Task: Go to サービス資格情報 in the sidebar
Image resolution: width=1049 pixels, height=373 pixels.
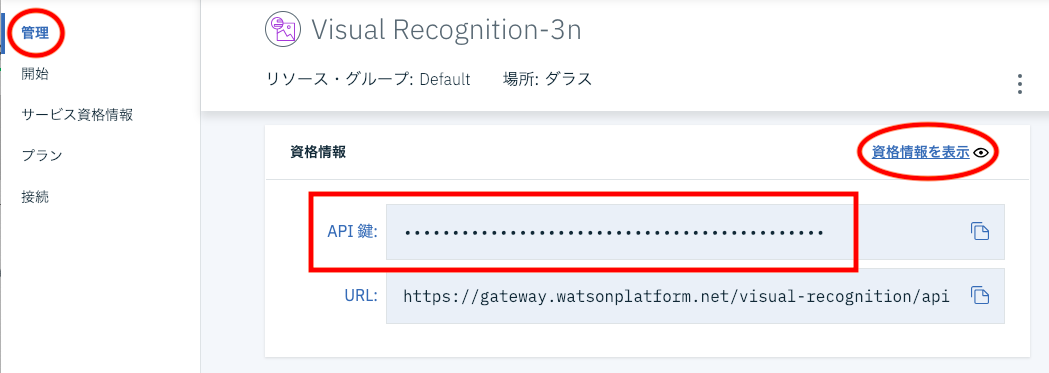Action: pos(77,114)
